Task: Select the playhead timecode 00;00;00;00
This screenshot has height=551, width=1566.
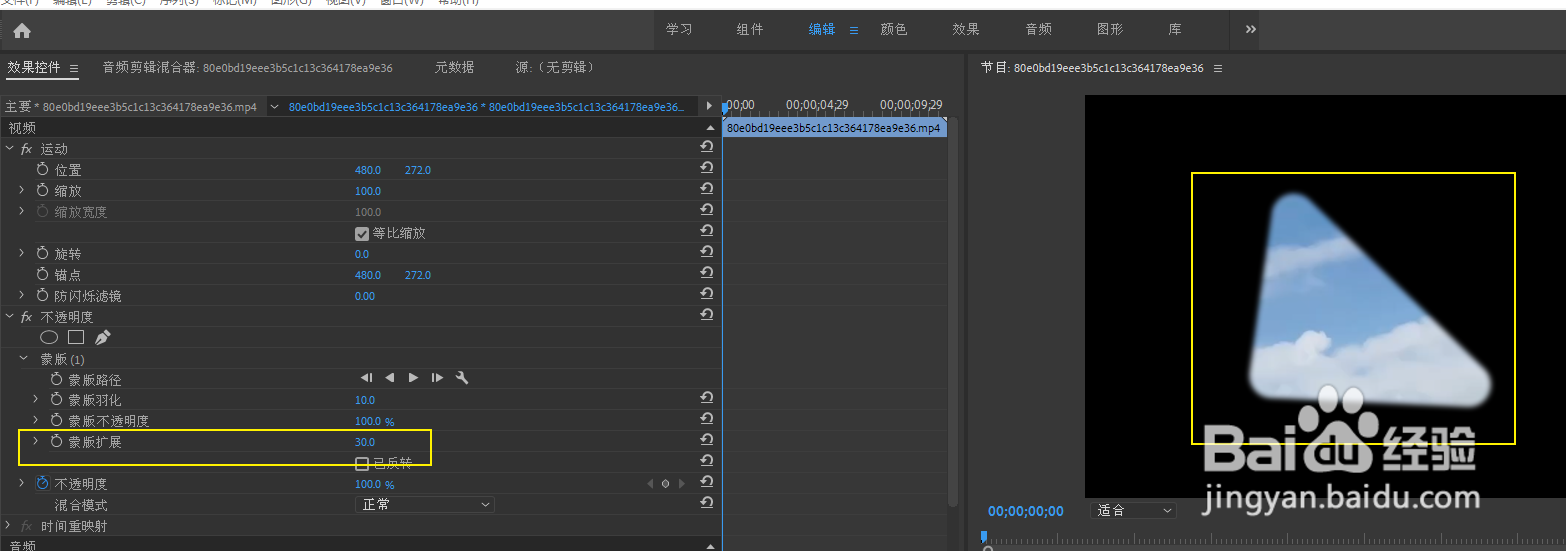Action: pyautogui.click(x=1026, y=511)
